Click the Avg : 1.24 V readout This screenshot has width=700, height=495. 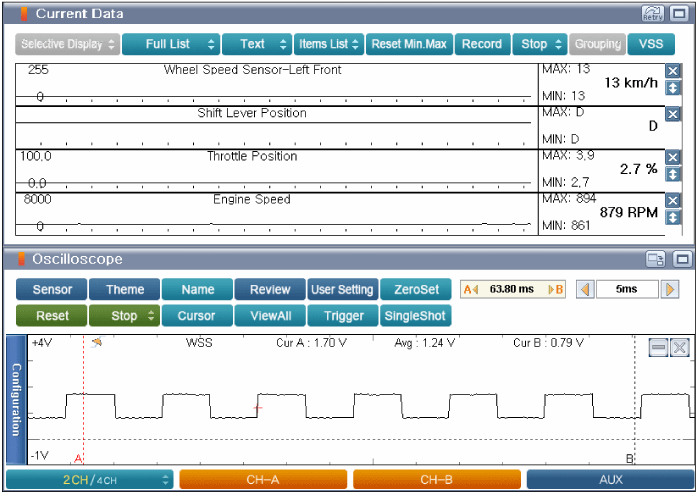pos(425,343)
